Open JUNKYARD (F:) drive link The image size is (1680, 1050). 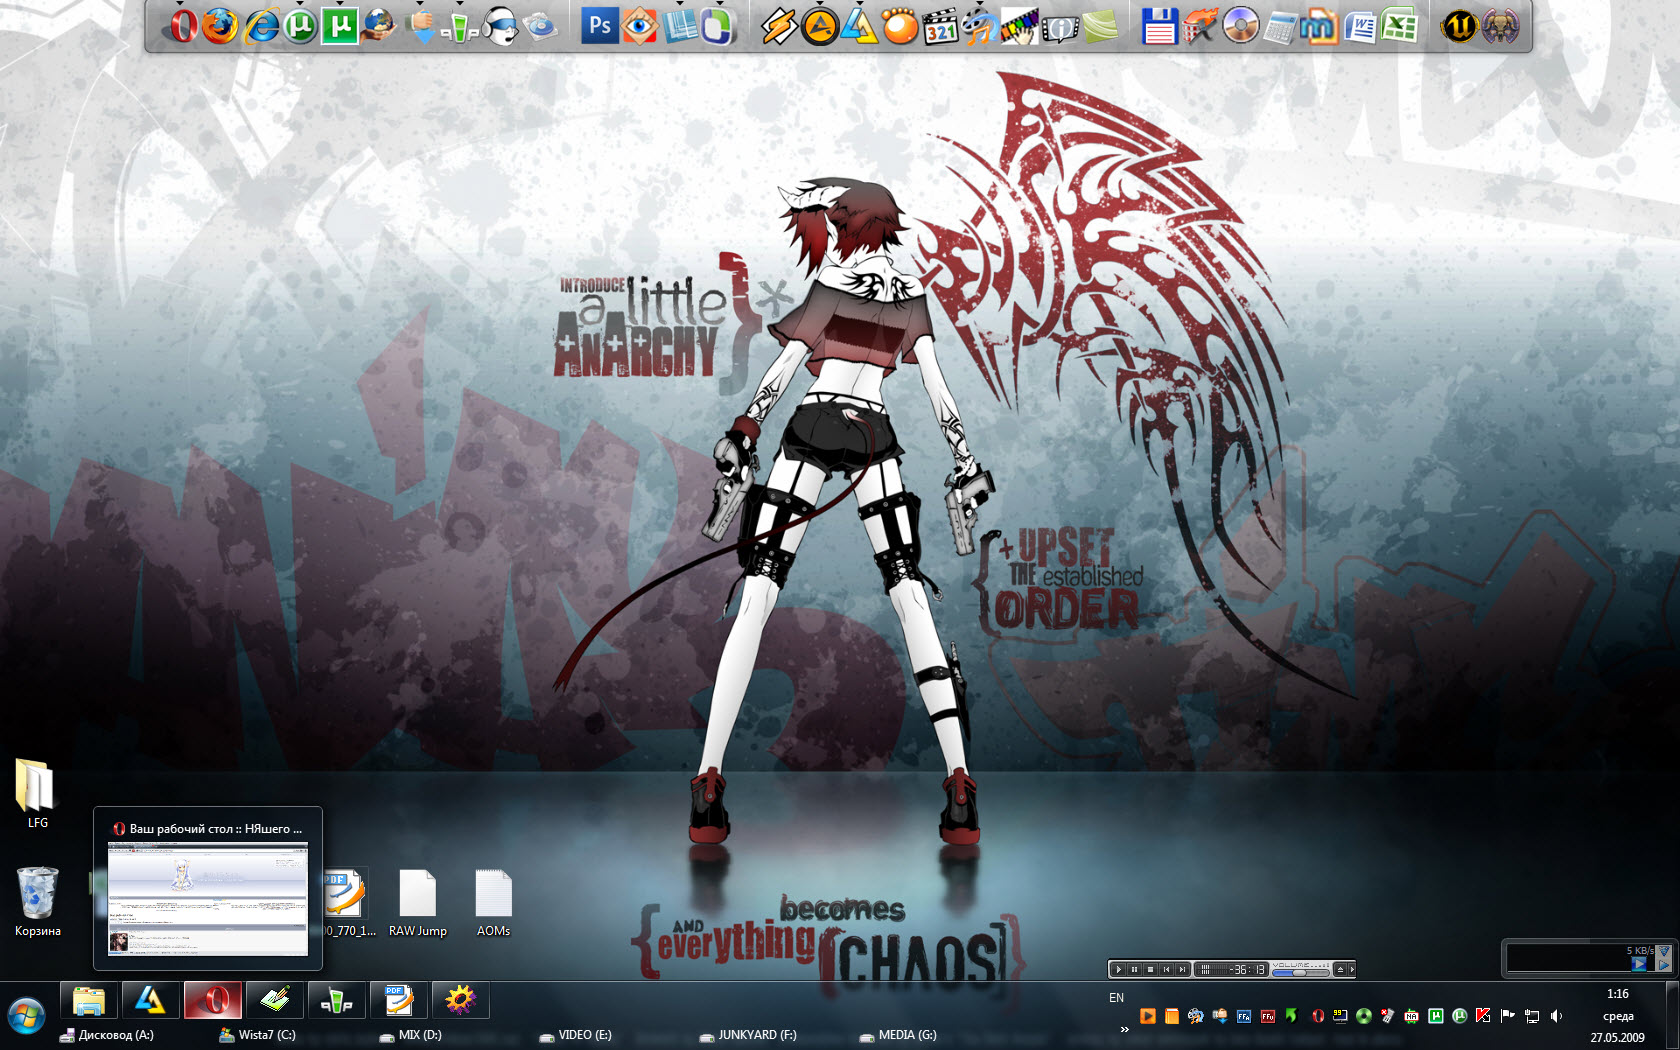[x=748, y=1035]
